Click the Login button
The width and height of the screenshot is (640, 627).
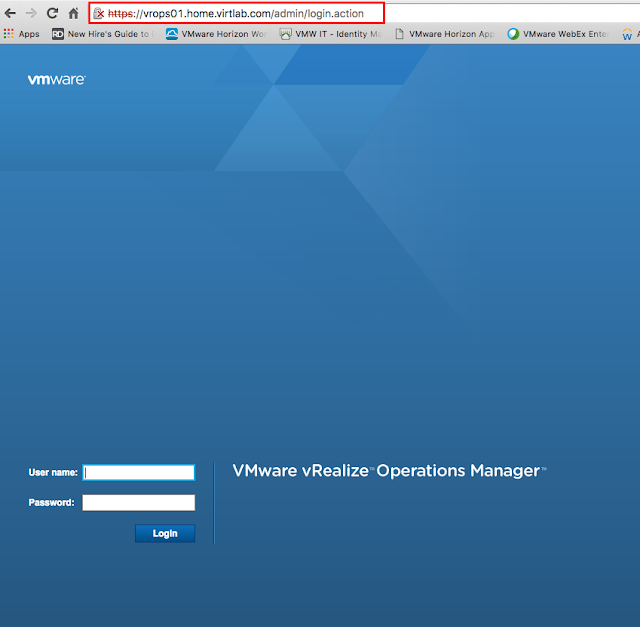165,533
